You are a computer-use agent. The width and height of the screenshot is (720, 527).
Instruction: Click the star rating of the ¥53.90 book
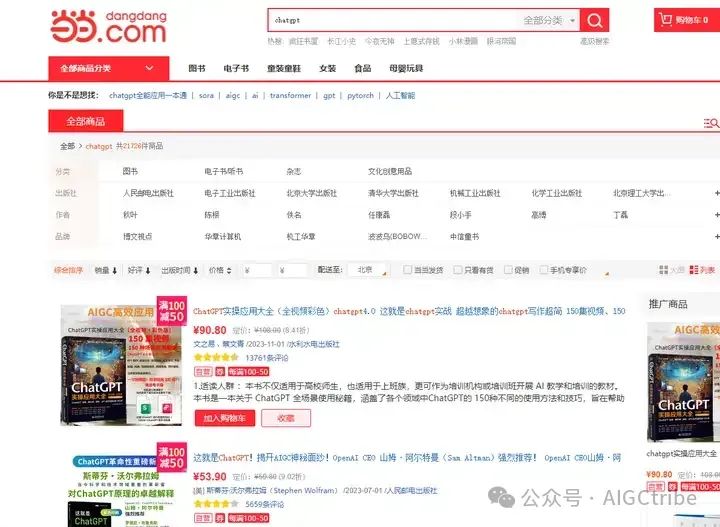[x=216, y=504]
